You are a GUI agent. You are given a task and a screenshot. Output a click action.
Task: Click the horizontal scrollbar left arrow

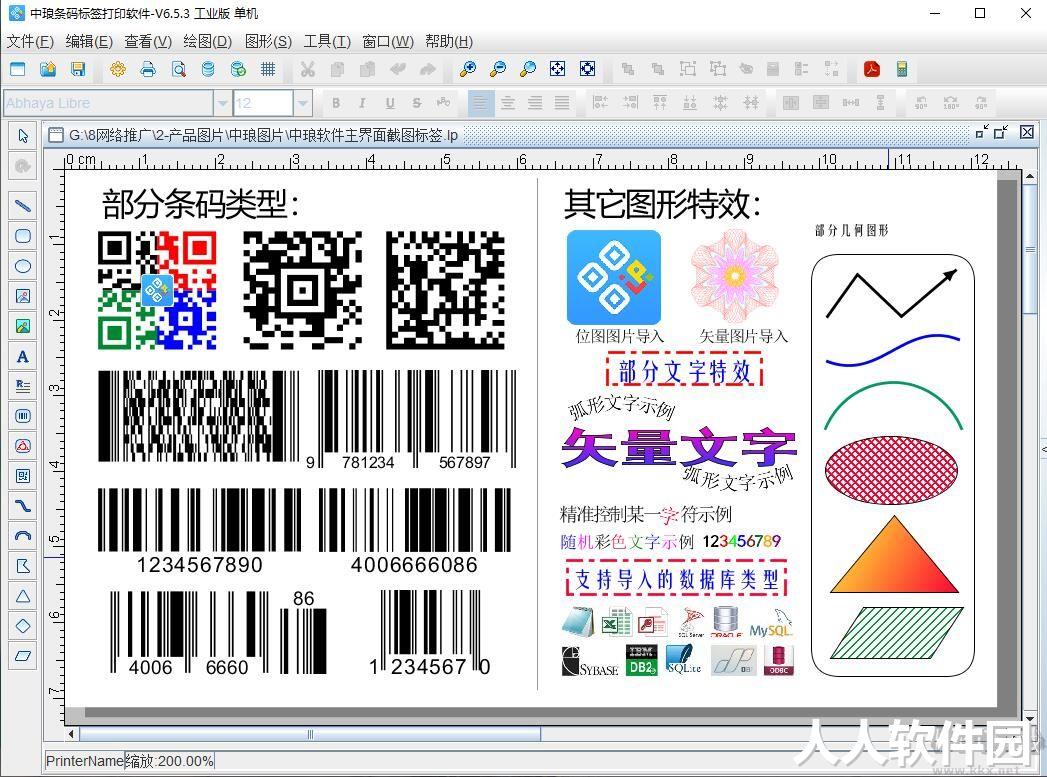(x=71, y=734)
